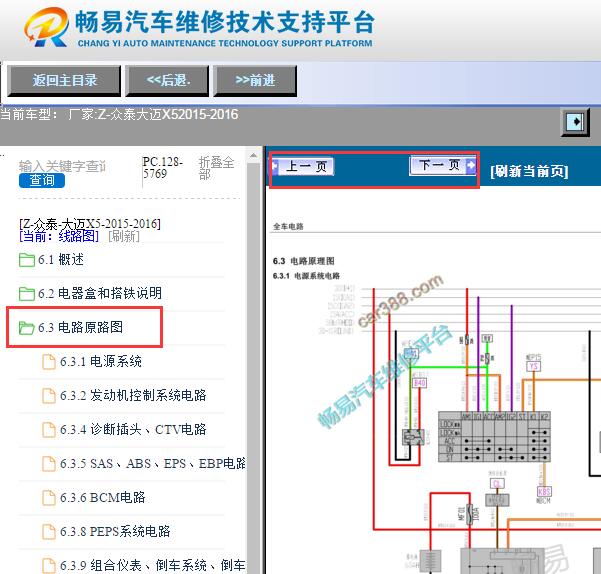Click page icon beside 6.3.4 诊断插头
Image resolution: width=601 pixels, height=574 pixels.
(x=49, y=430)
